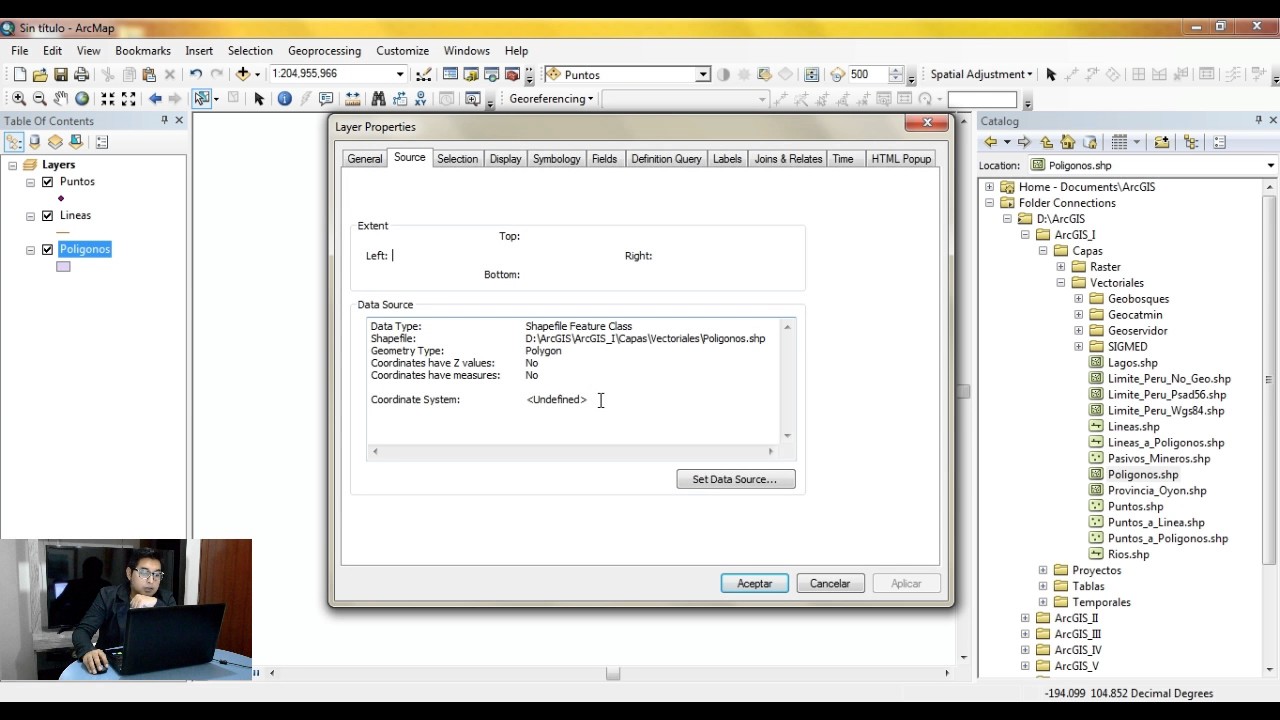Print the map icon
The width and height of the screenshot is (1280, 720).
(82, 74)
